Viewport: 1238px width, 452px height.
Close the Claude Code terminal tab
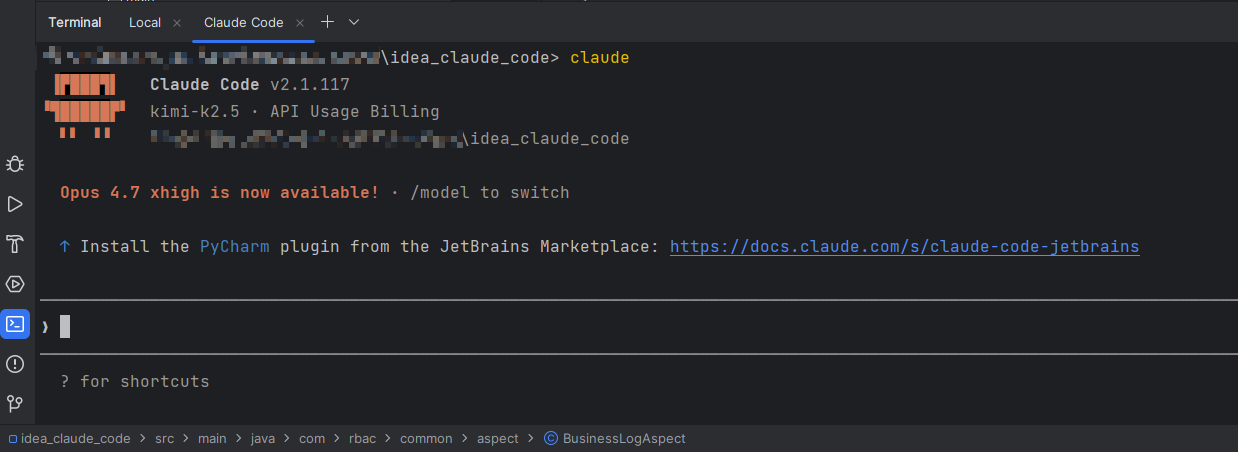[x=300, y=22]
